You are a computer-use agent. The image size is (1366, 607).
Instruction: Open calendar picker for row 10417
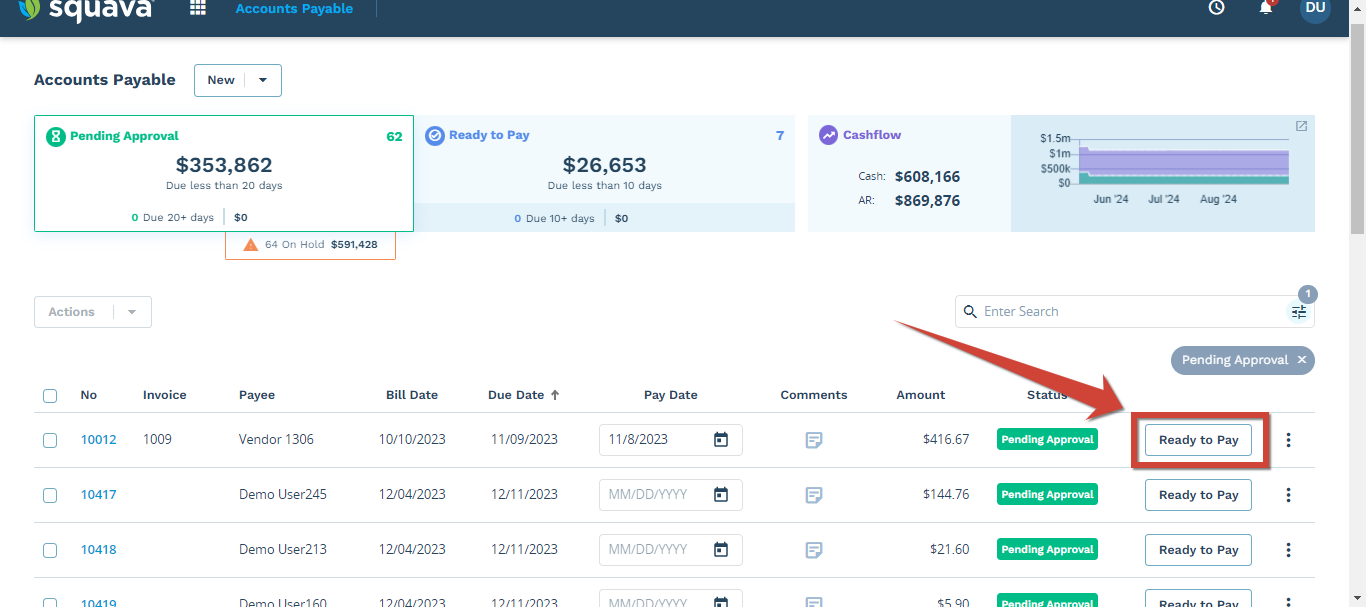pyautogui.click(x=720, y=495)
